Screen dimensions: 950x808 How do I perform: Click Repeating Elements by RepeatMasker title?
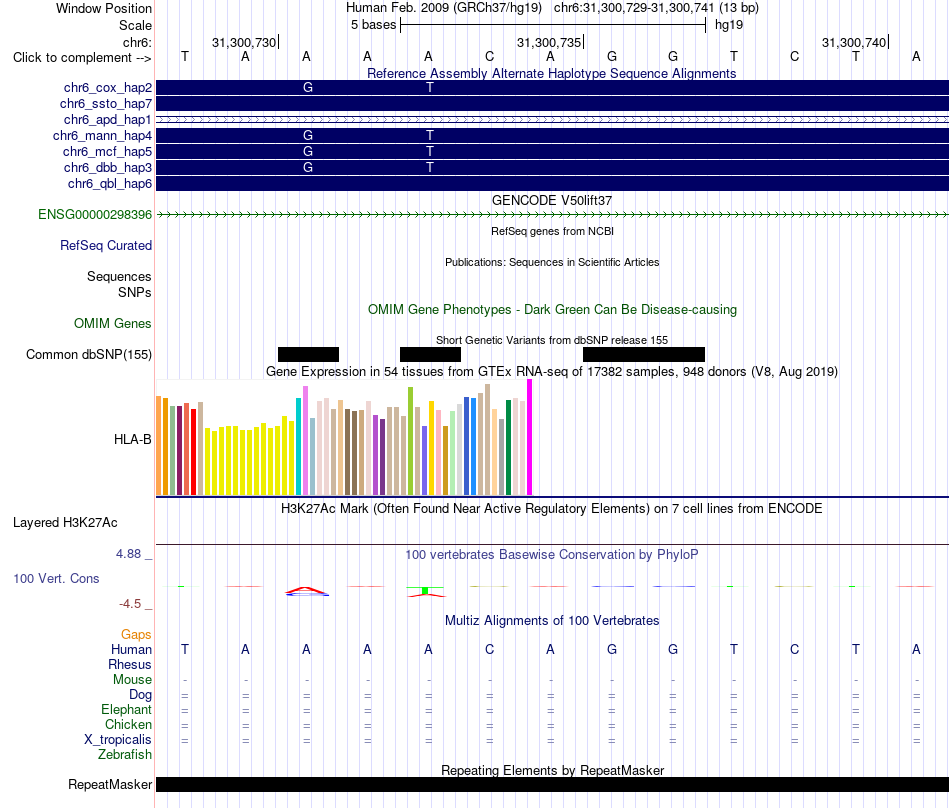[553, 770]
